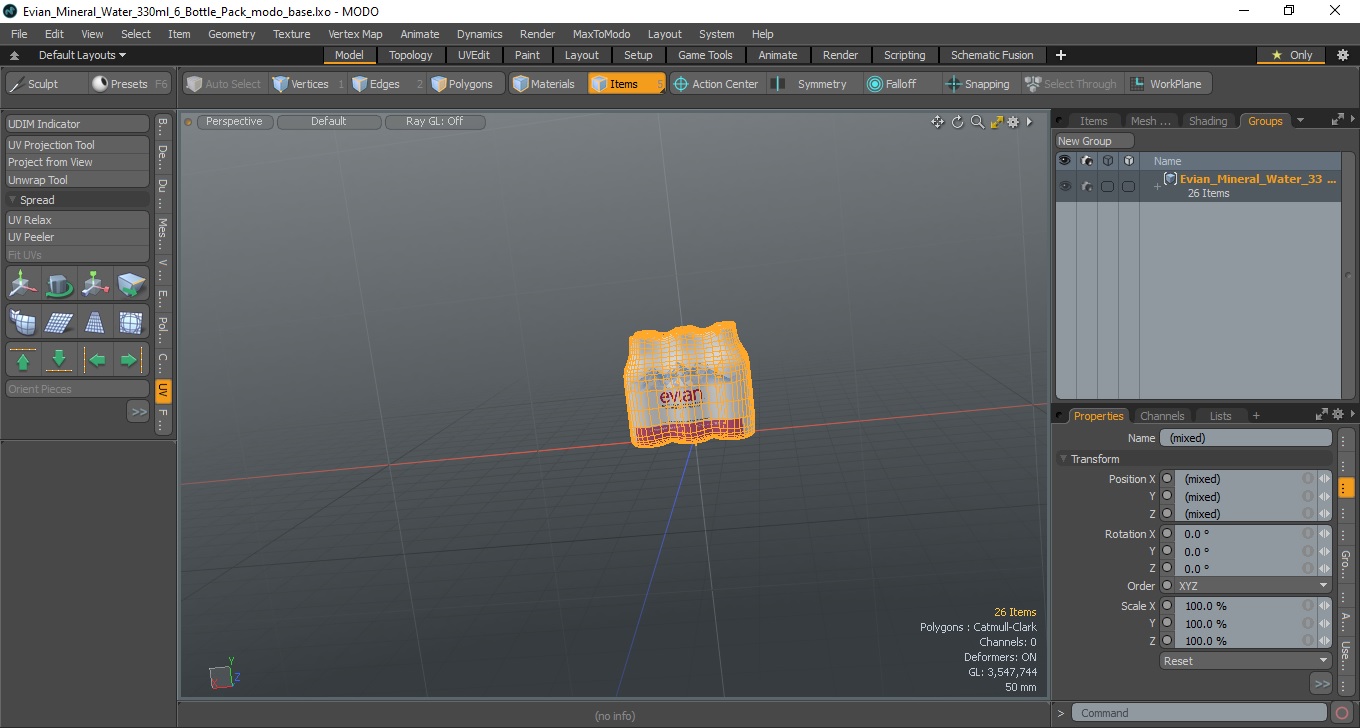Click the perspective trapezoid grid icon
1360x728 pixels.
95,322
